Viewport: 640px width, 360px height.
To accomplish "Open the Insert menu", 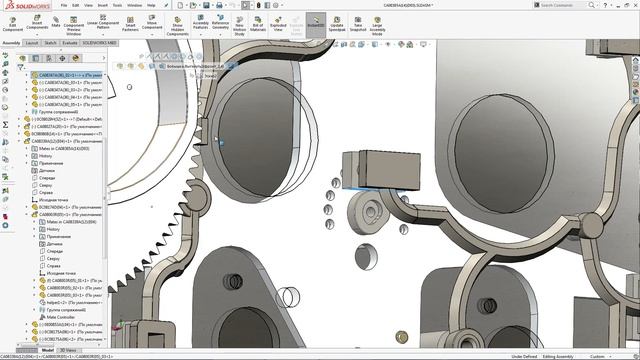I will [x=103, y=5].
